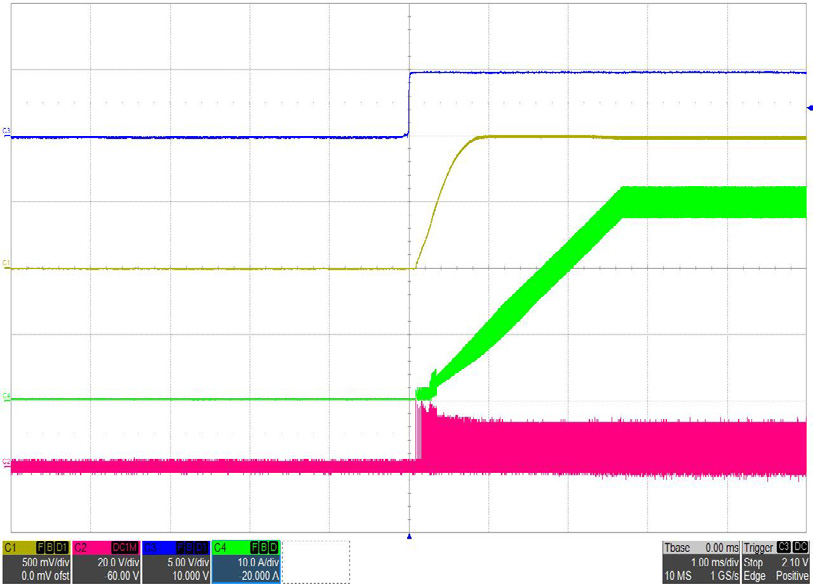This screenshot has width=813, height=584.
Task: Click the C3 ground level marker at left edge
Action: 7,132
